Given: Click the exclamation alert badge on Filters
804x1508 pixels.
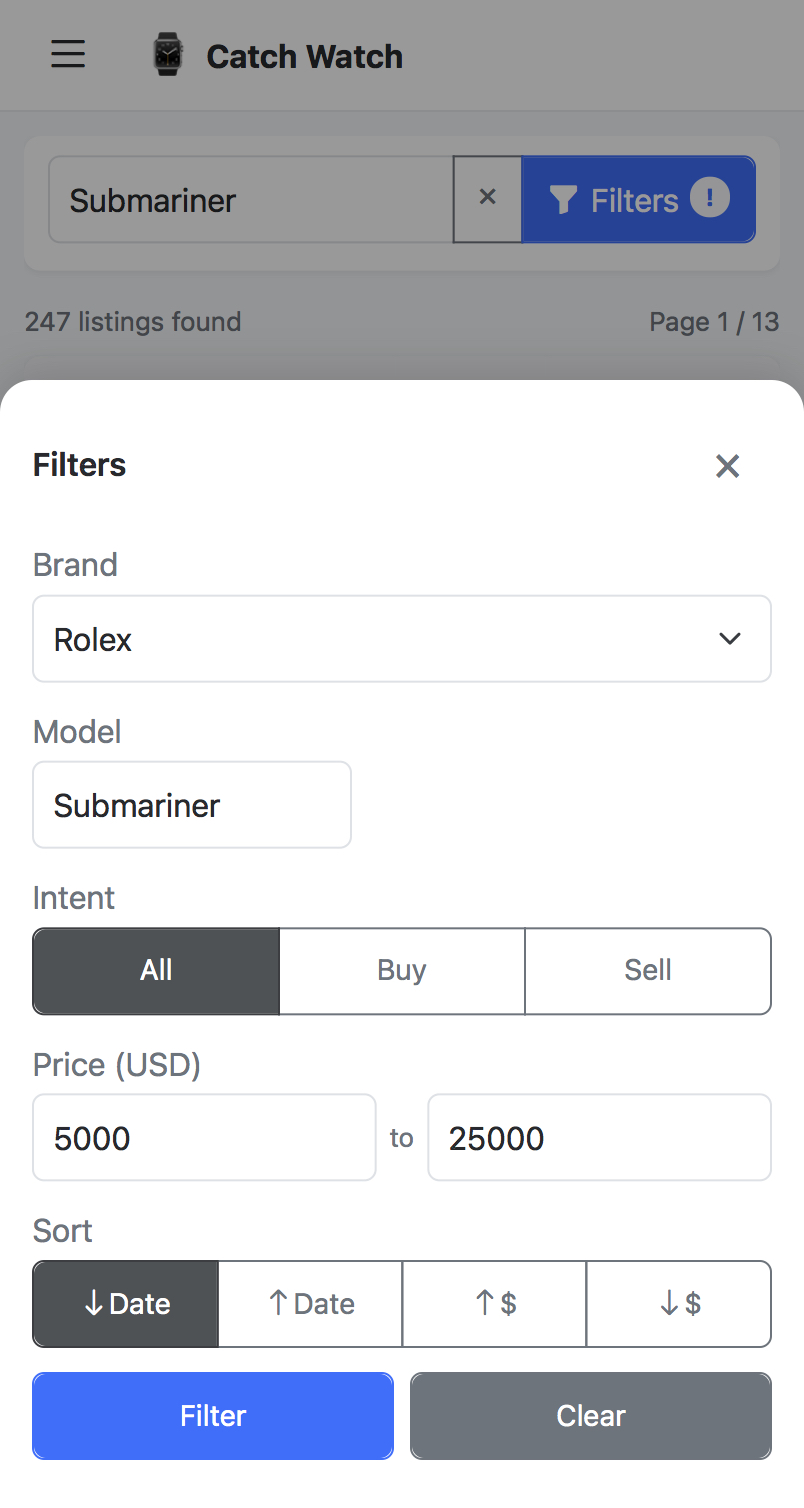Looking at the screenshot, I should (x=710, y=198).
